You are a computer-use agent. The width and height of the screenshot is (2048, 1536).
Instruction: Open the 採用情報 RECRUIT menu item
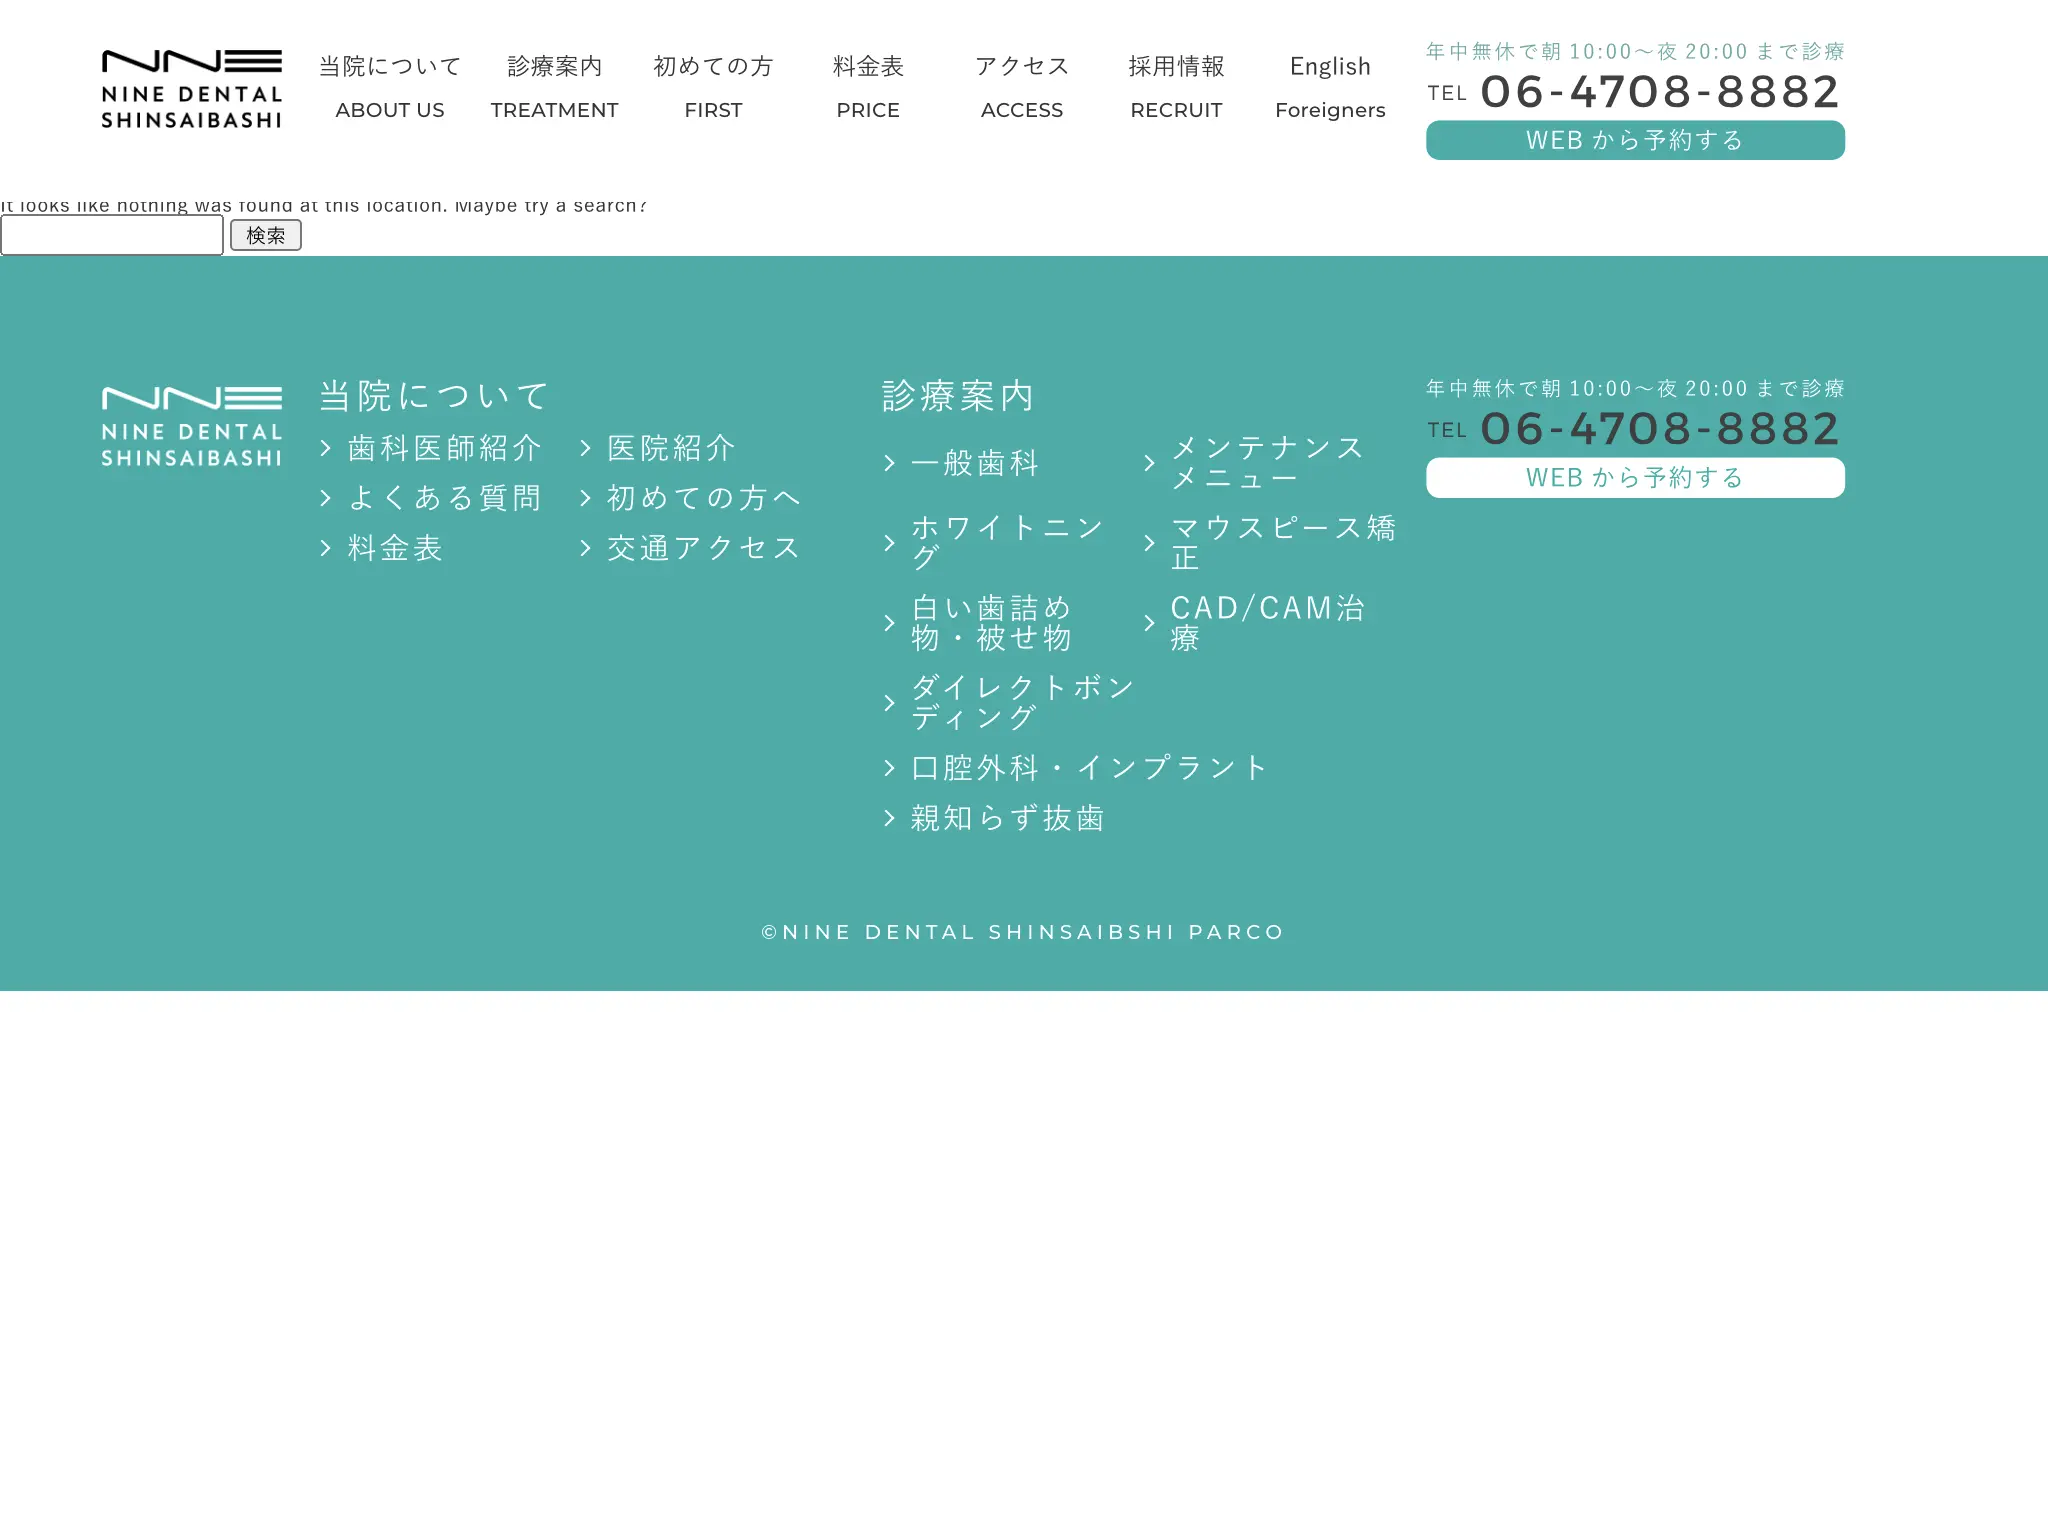(1176, 88)
